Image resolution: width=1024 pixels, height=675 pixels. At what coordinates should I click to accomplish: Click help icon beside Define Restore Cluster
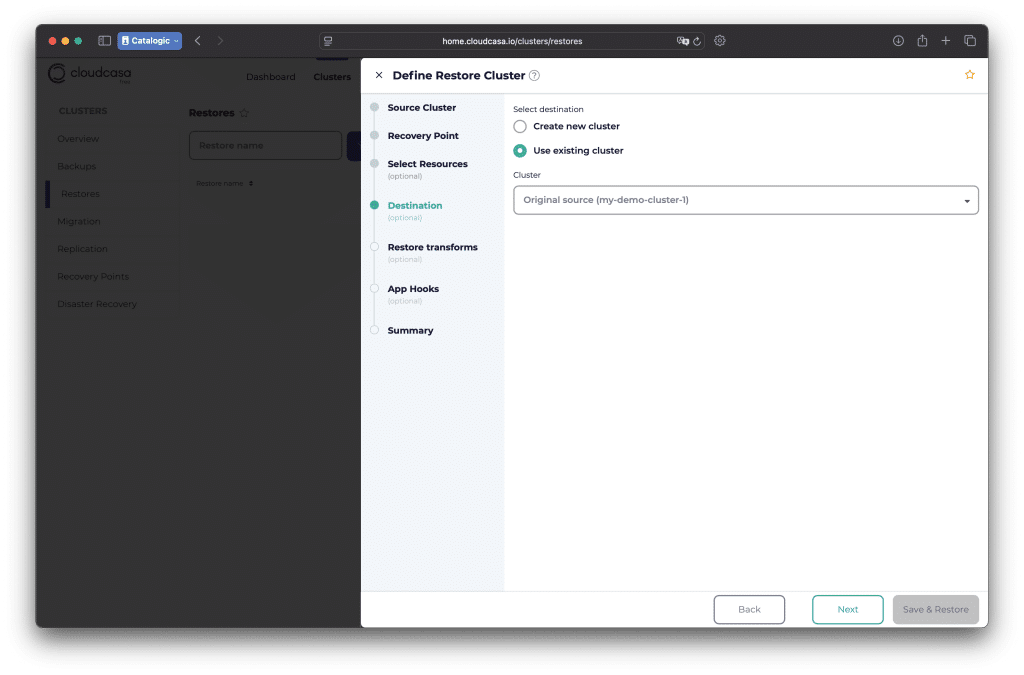point(534,75)
